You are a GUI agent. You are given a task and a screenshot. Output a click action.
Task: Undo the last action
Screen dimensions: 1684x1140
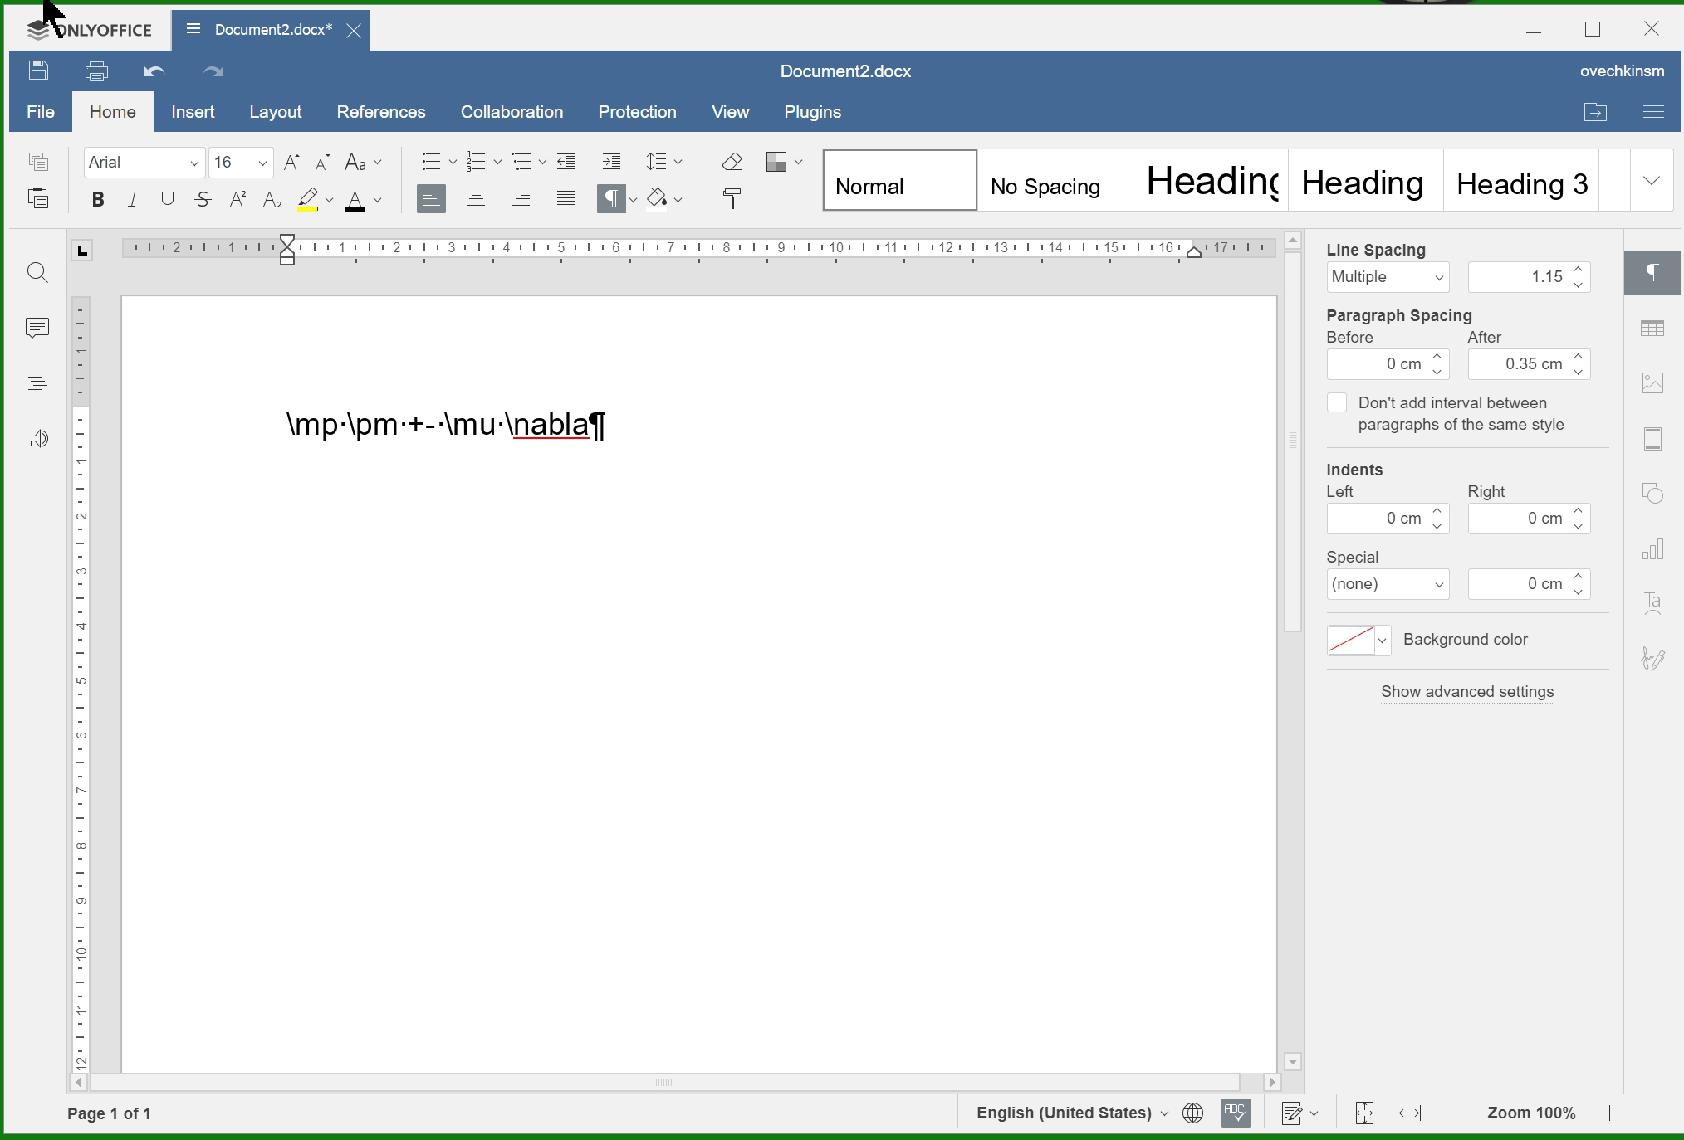pyautogui.click(x=154, y=71)
